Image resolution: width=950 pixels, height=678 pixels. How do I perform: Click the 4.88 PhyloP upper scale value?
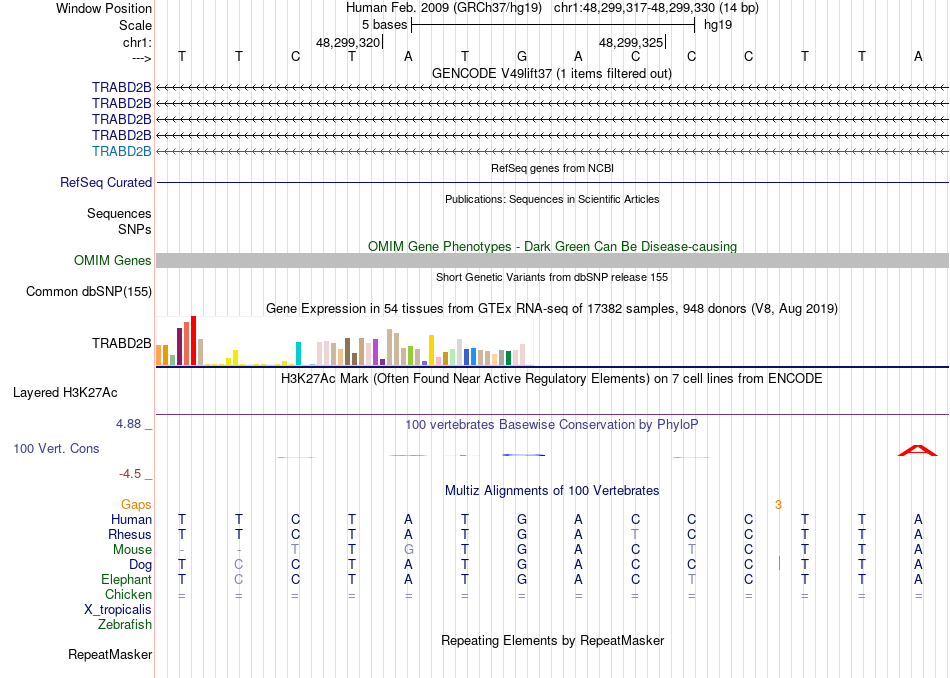[x=128, y=424]
